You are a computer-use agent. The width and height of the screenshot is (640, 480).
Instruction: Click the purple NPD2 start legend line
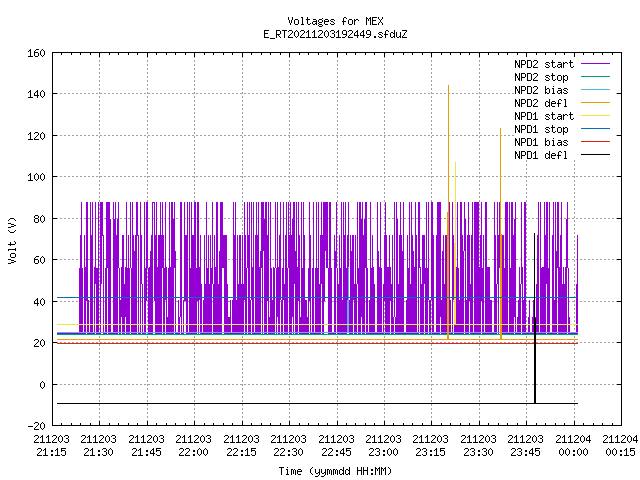[x=595, y=64]
